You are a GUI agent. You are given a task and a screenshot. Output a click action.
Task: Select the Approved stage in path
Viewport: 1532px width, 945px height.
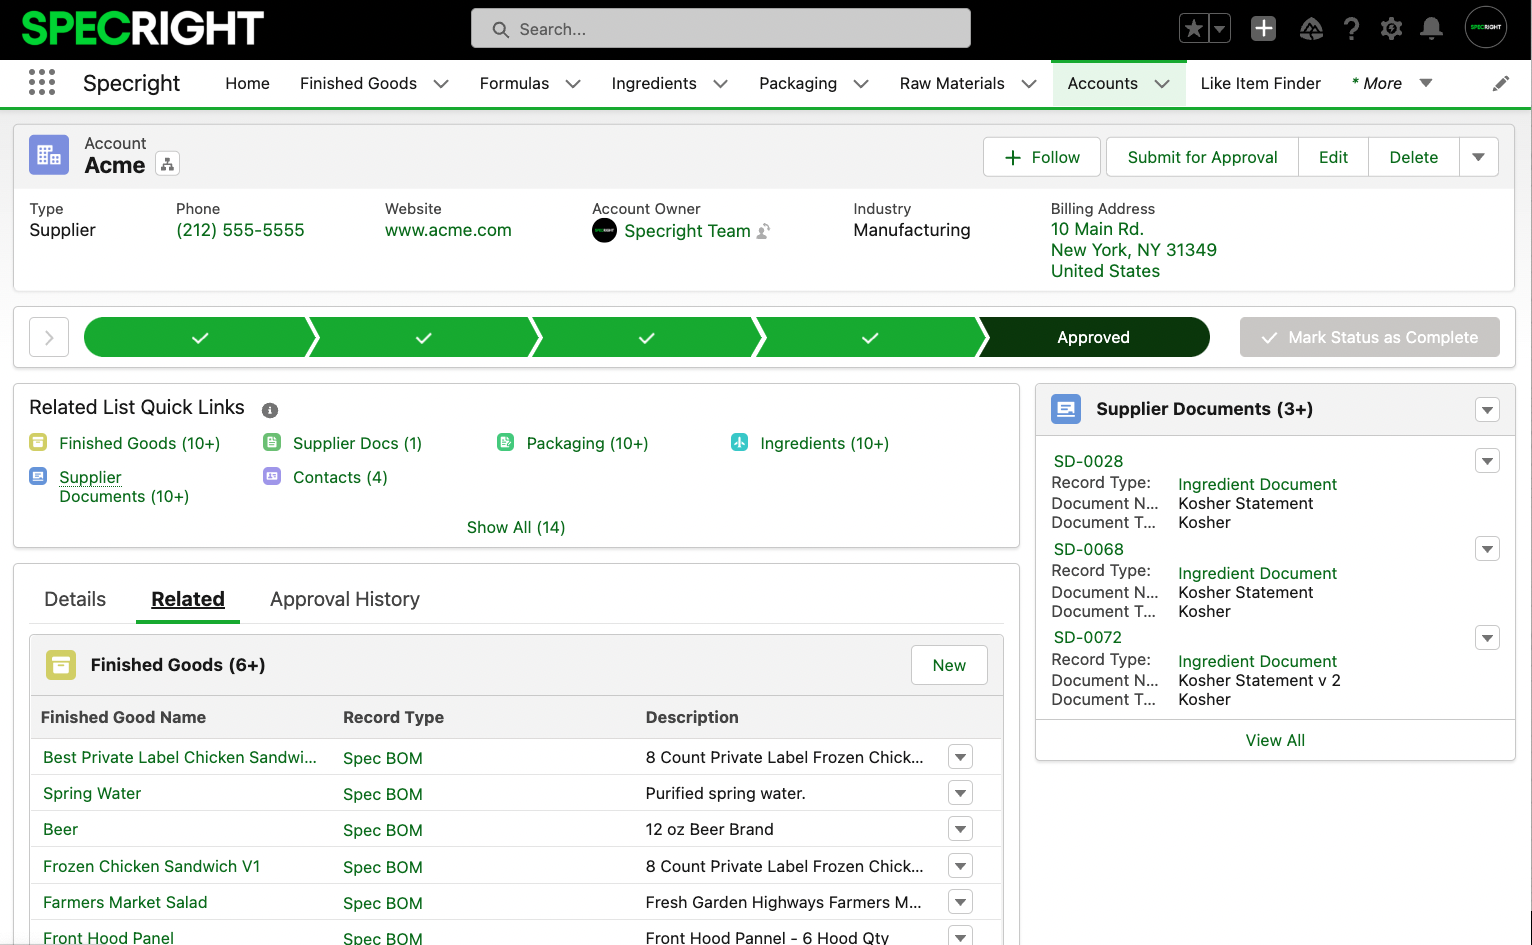click(x=1093, y=337)
